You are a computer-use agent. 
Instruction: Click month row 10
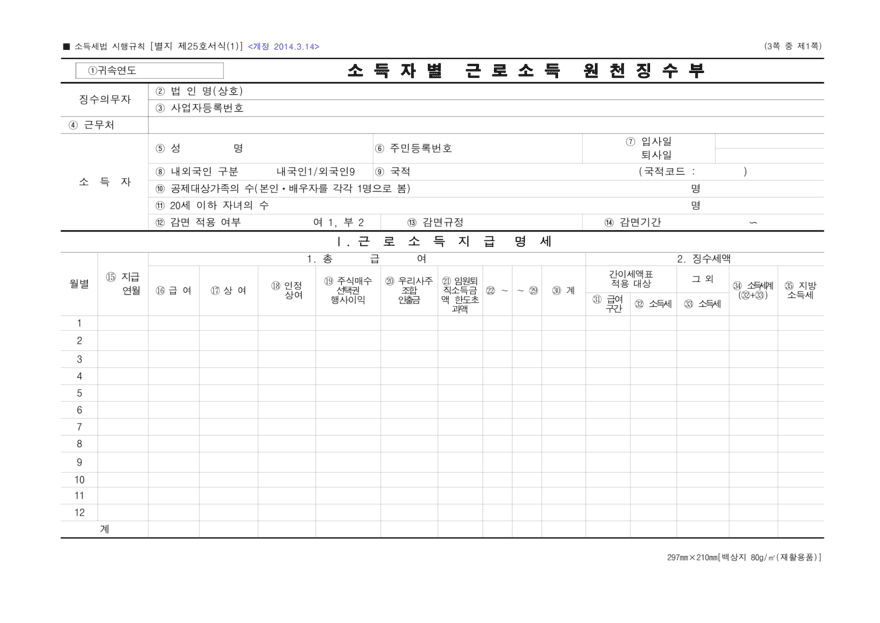click(x=442, y=480)
